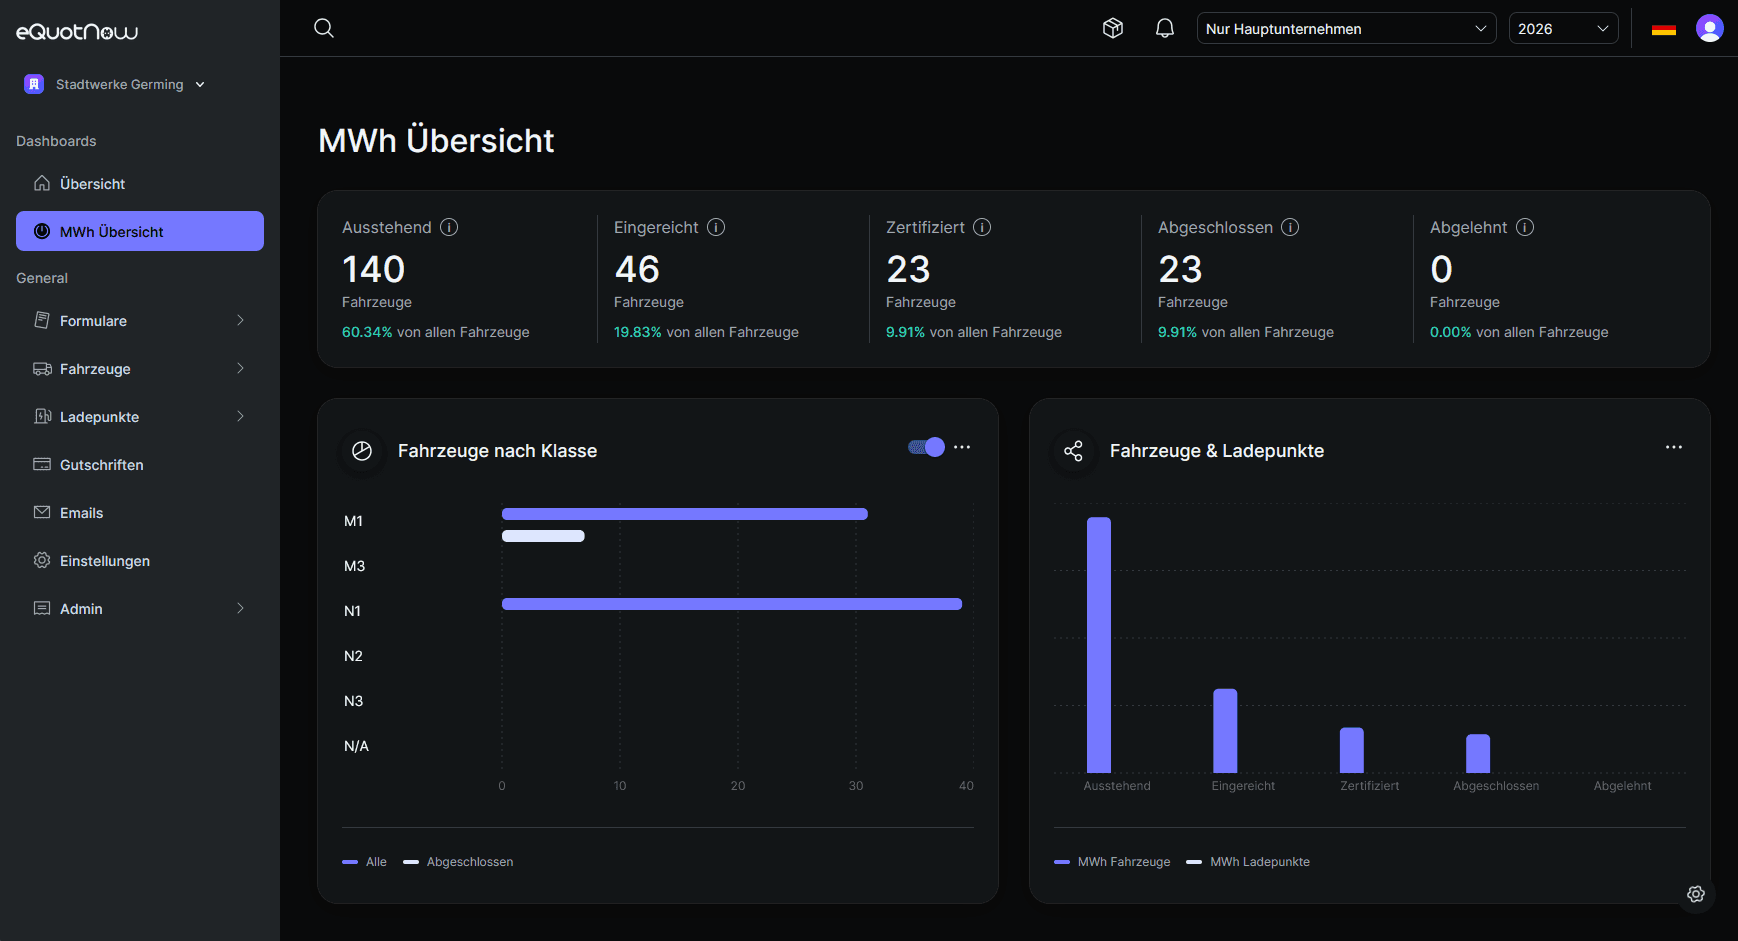
Task: Click the 19.83% von allen Fahrzeuge text
Action: click(x=706, y=332)
